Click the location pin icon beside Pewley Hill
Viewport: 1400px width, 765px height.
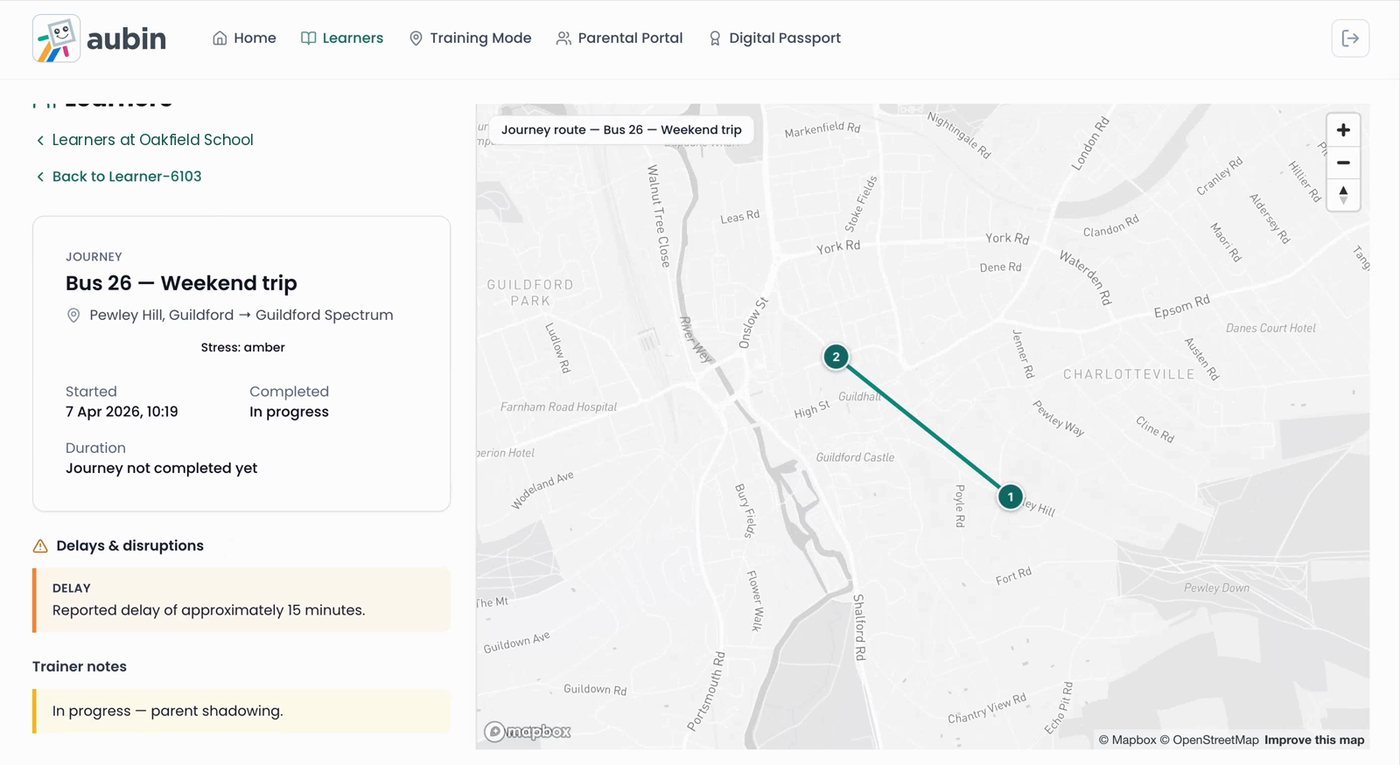click(73, 315)
